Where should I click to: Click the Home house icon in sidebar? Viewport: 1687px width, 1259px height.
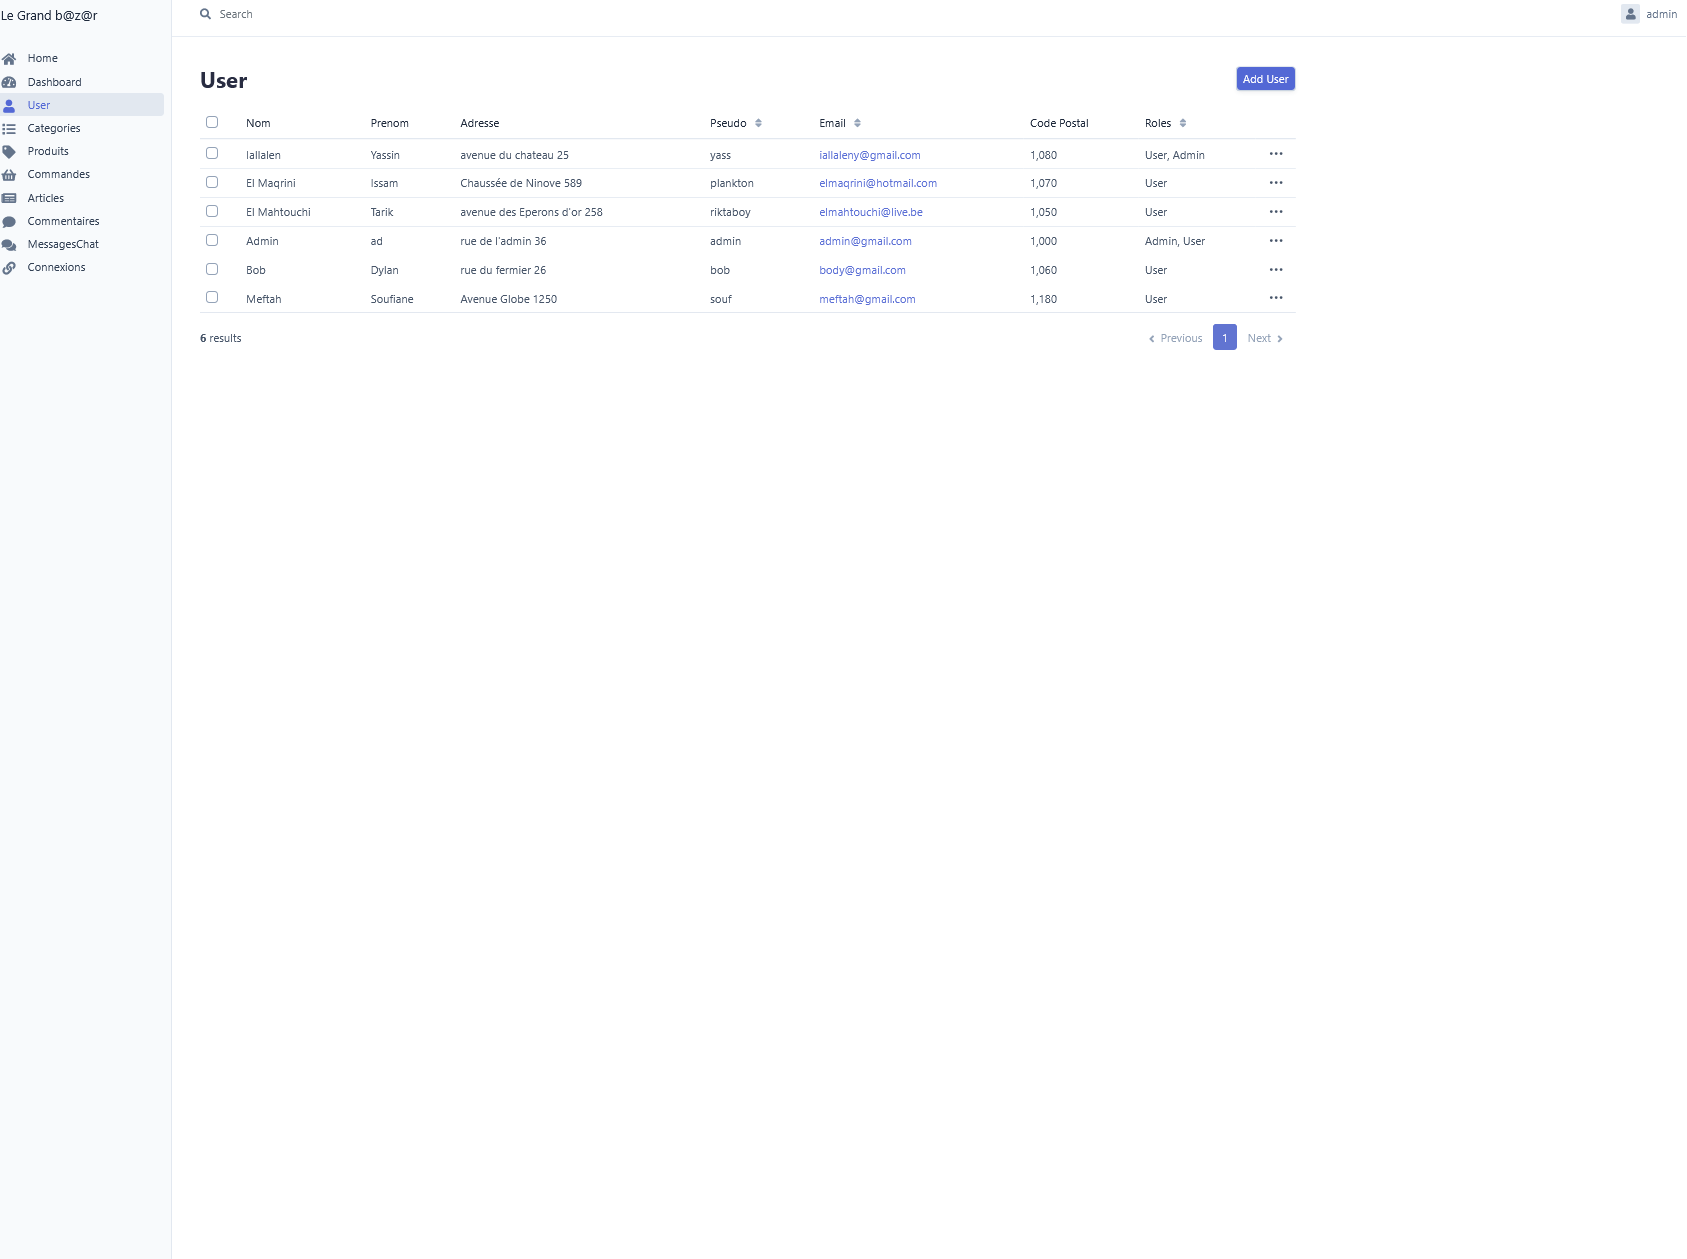click(x=9, y=59)
